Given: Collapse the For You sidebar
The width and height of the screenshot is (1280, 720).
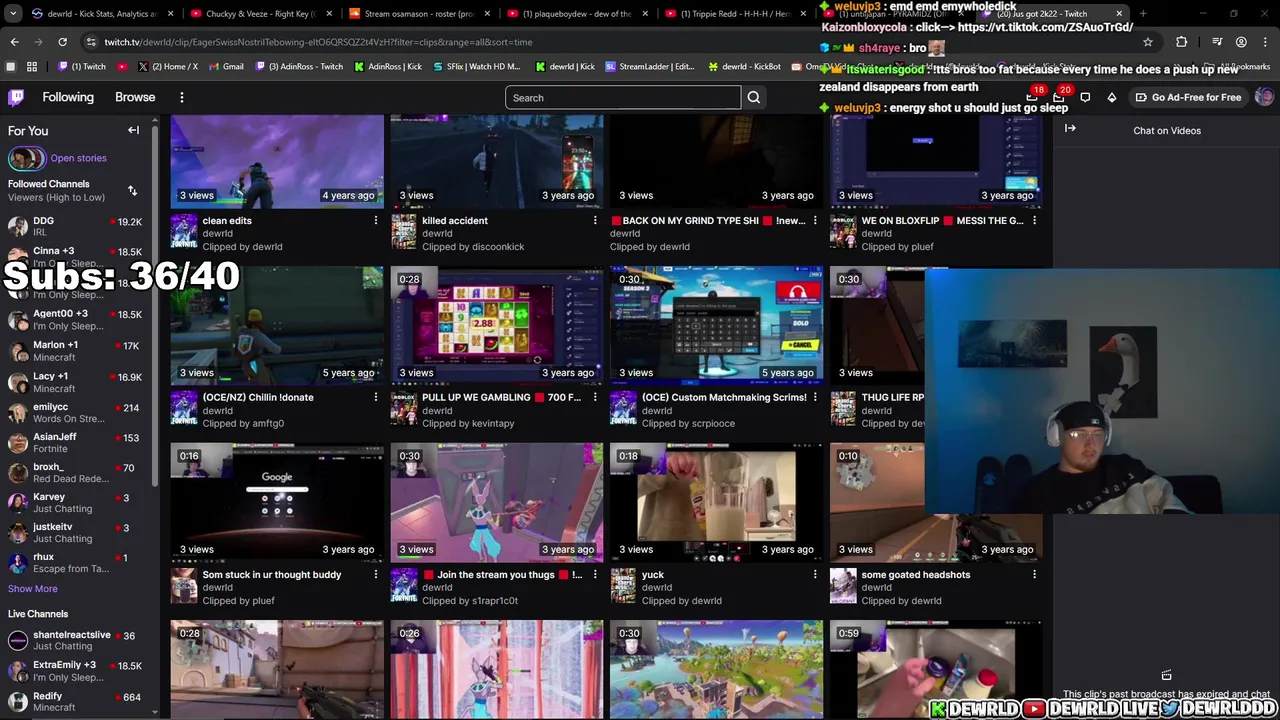Looking at the screenshot, I should 133,130.
